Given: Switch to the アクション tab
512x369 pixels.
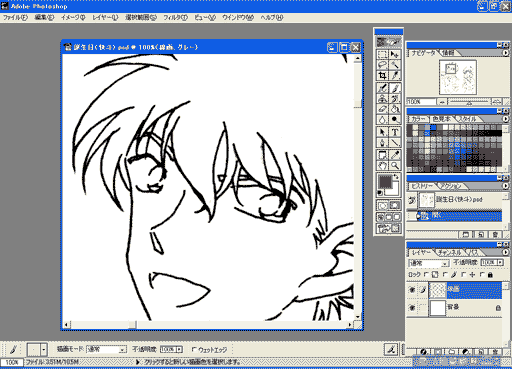Looking at the screenshot, I should (x=450, y=186).
